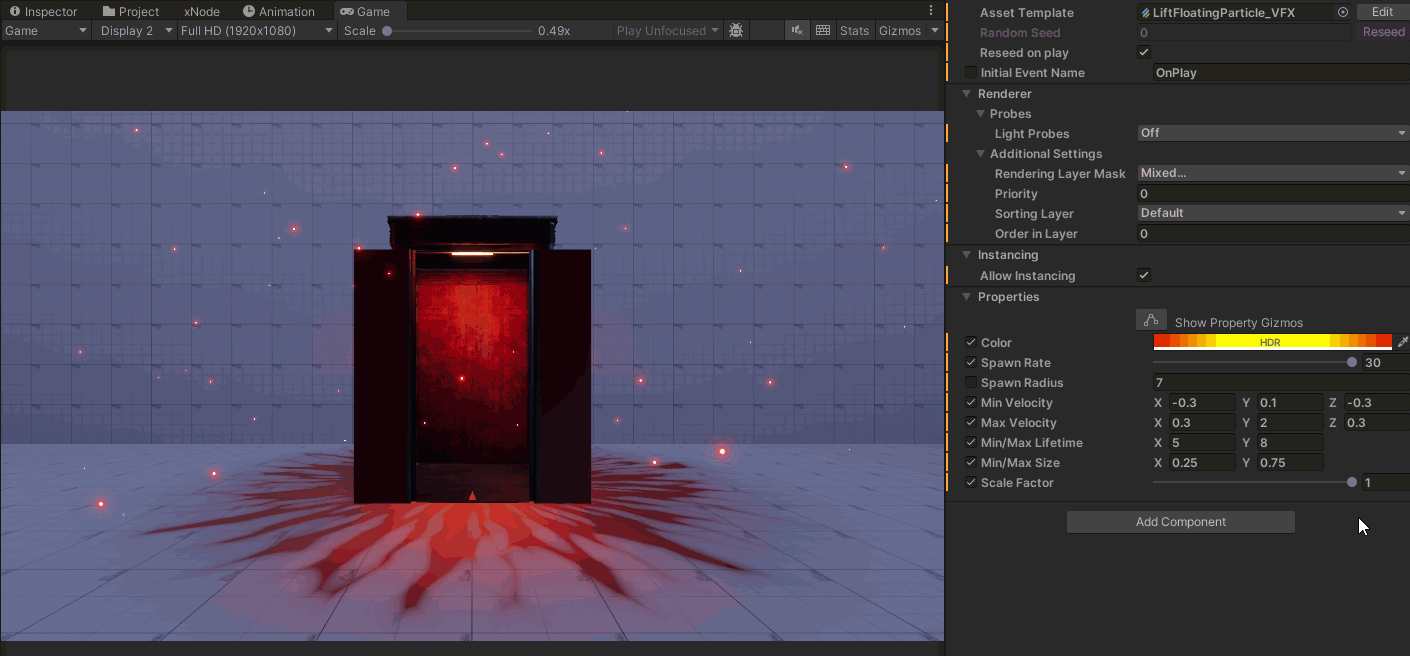Toggle the Min Velocity override checkbox
The image size is (1410, 656).
[971, 402]
